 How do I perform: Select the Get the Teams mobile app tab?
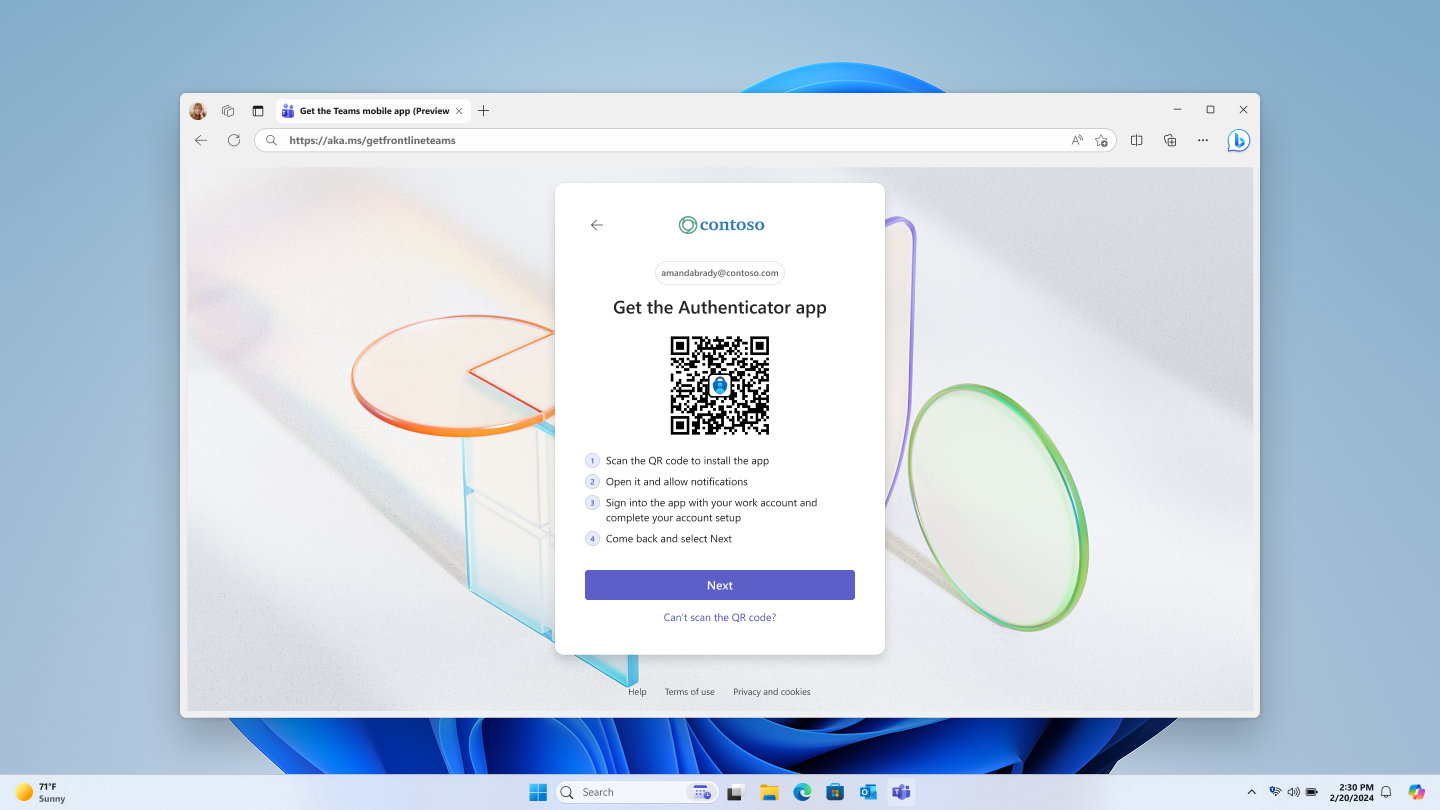[x=370, y=110]
